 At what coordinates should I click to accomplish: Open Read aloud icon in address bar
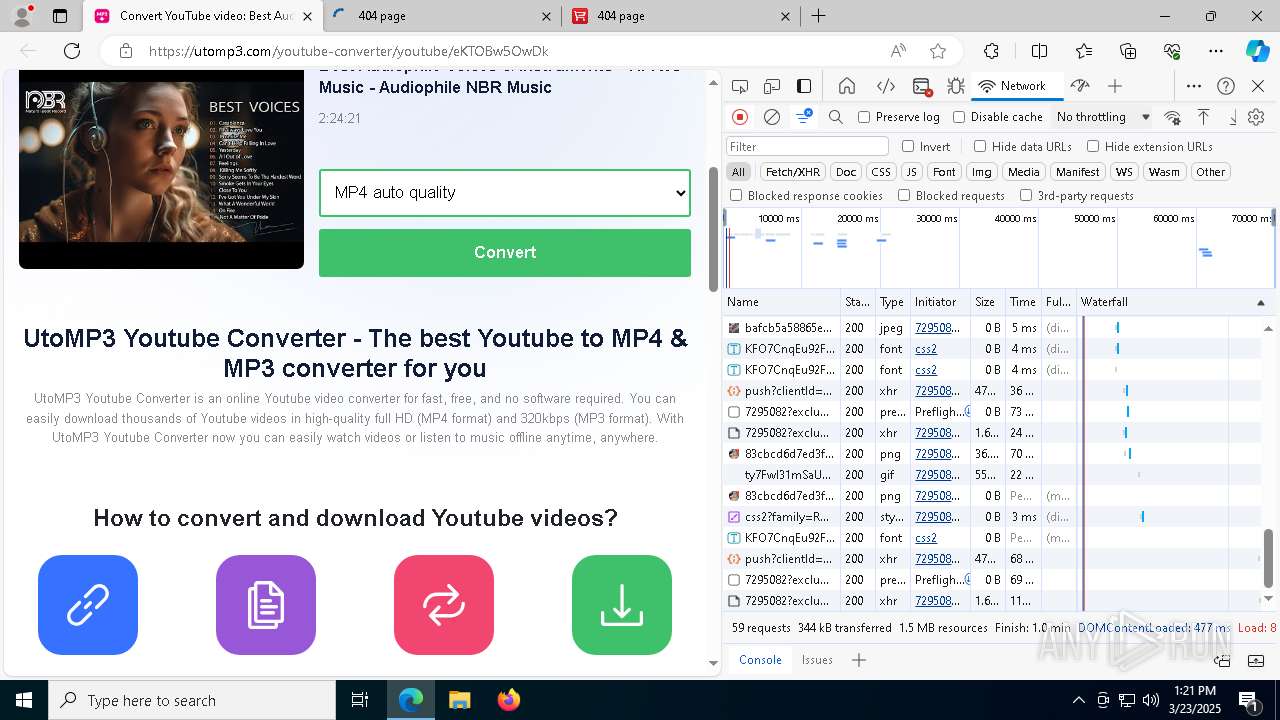(x=898, y=51)
